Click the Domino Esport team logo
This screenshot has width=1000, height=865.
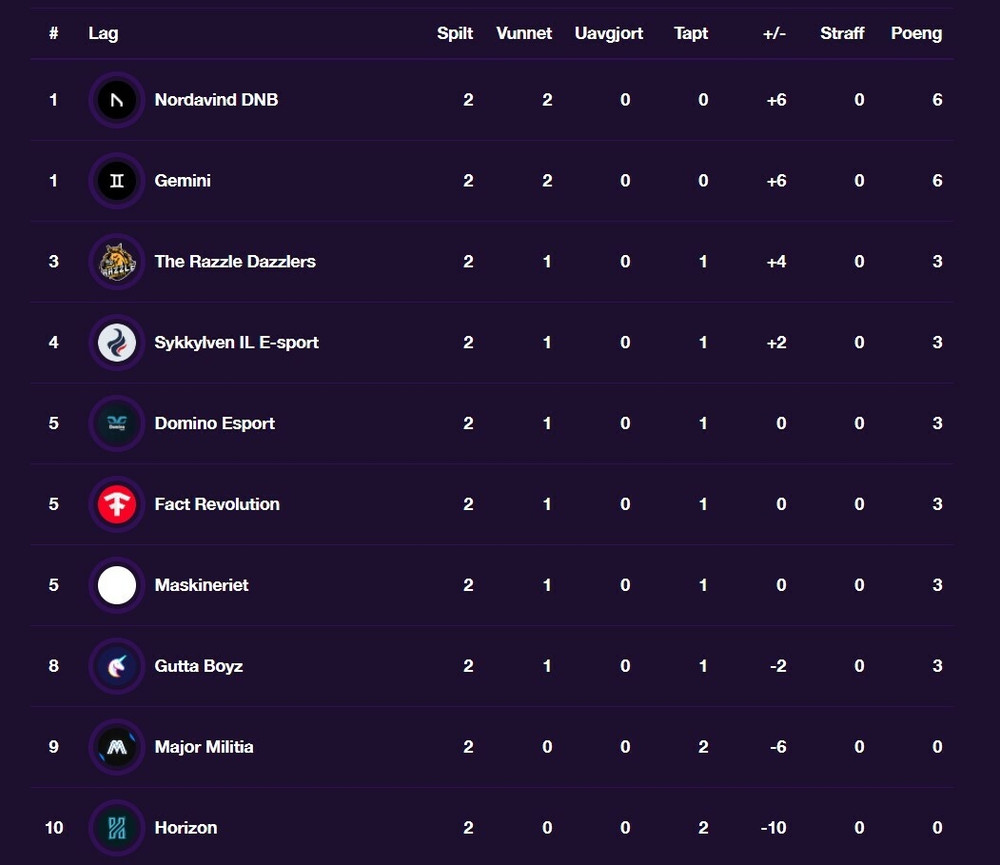point(117,424)
